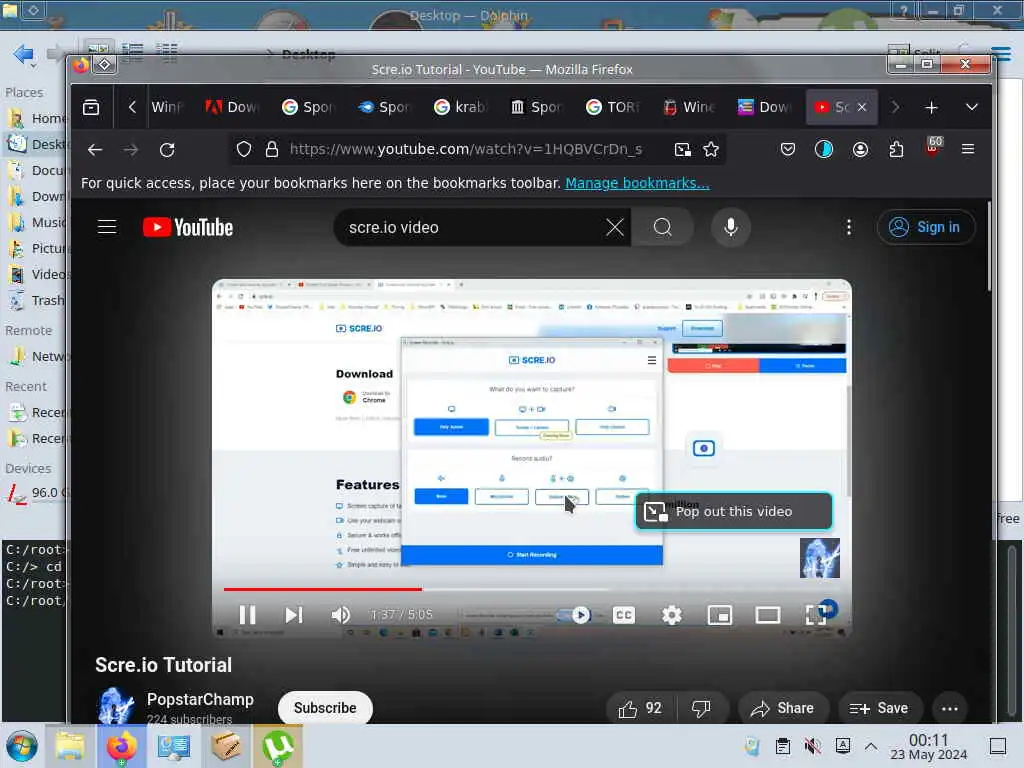This screenshot has height=768, width=1024.
Task: Dislike this video
Action: (x=701, y=709)
